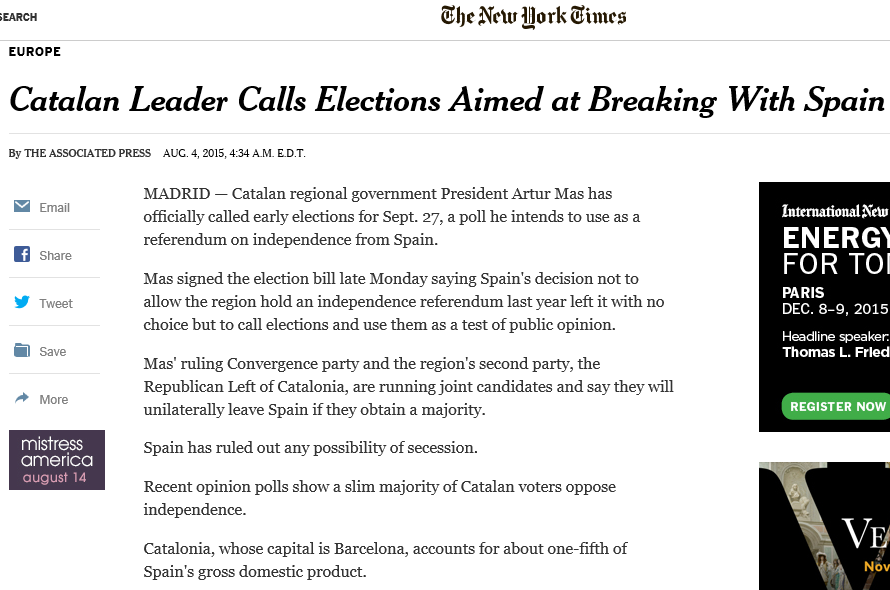Click the Register Now button
The image size is (890, 590).
[x=836, y=407]
